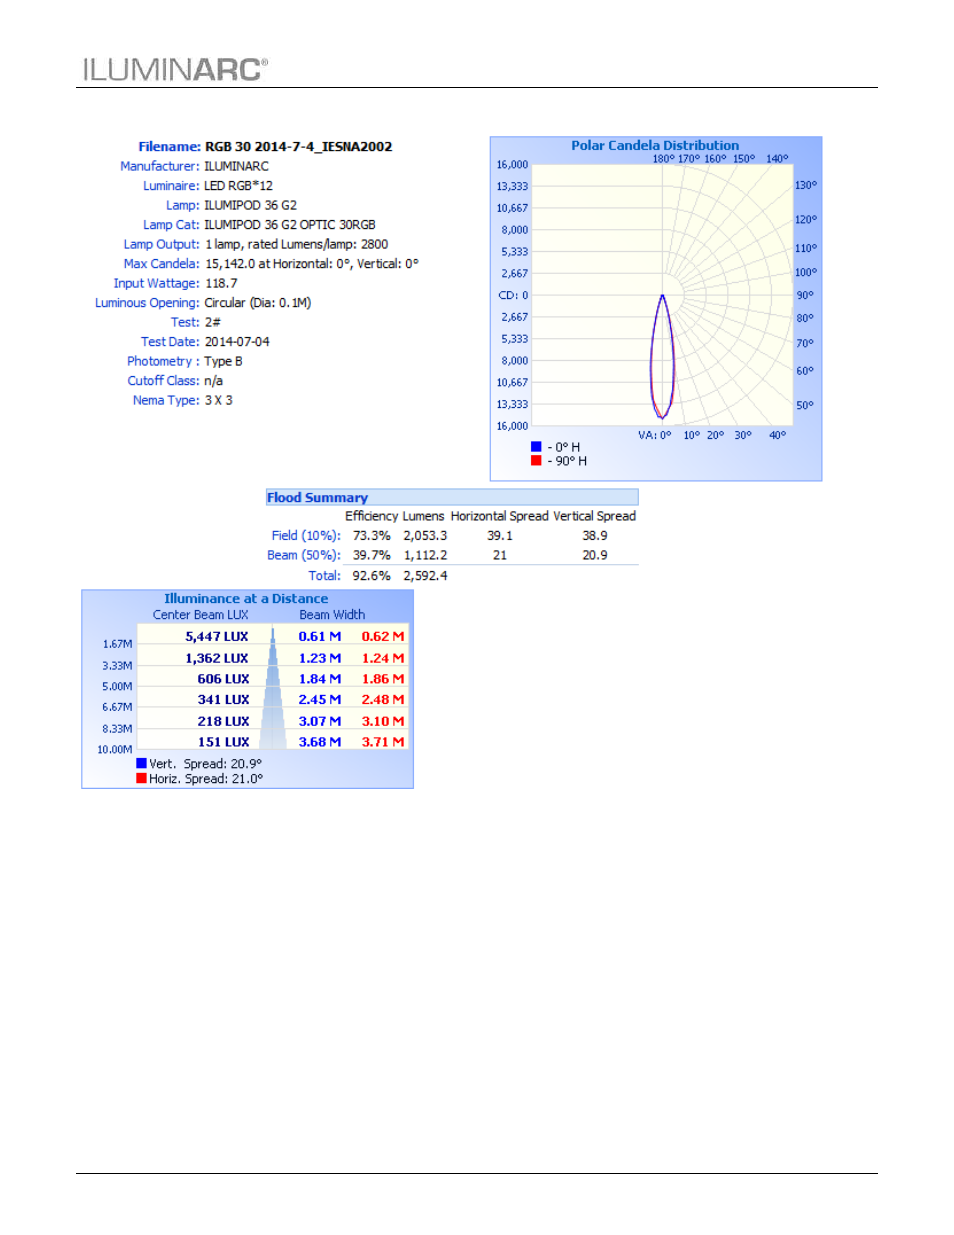Click the polar candela beam curve
This screenshot has height=1235, width=954.
(x=662, y=358)
